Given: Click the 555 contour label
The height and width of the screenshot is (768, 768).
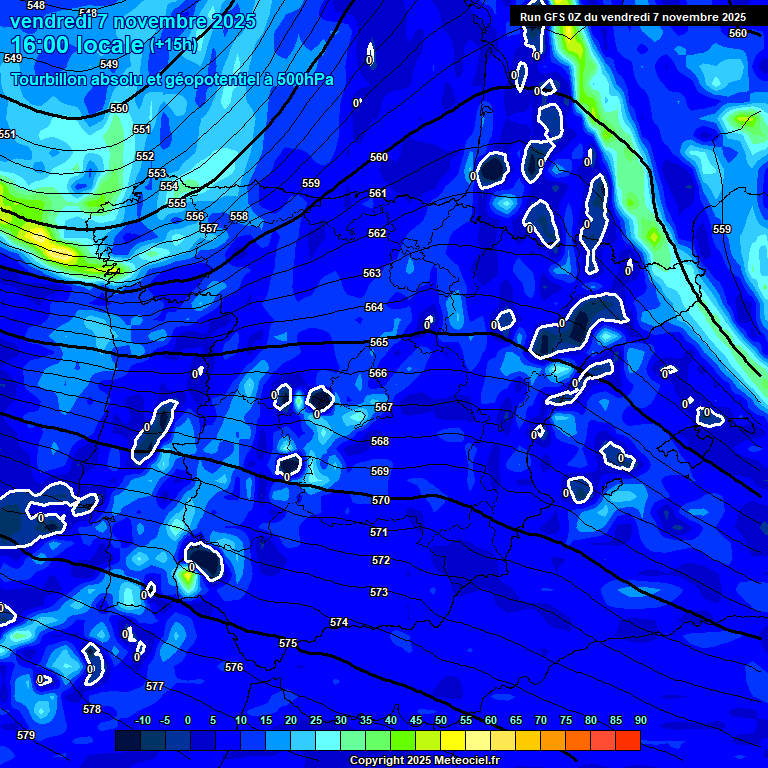Looking at the screenshot, I should (x=177, y=203).
